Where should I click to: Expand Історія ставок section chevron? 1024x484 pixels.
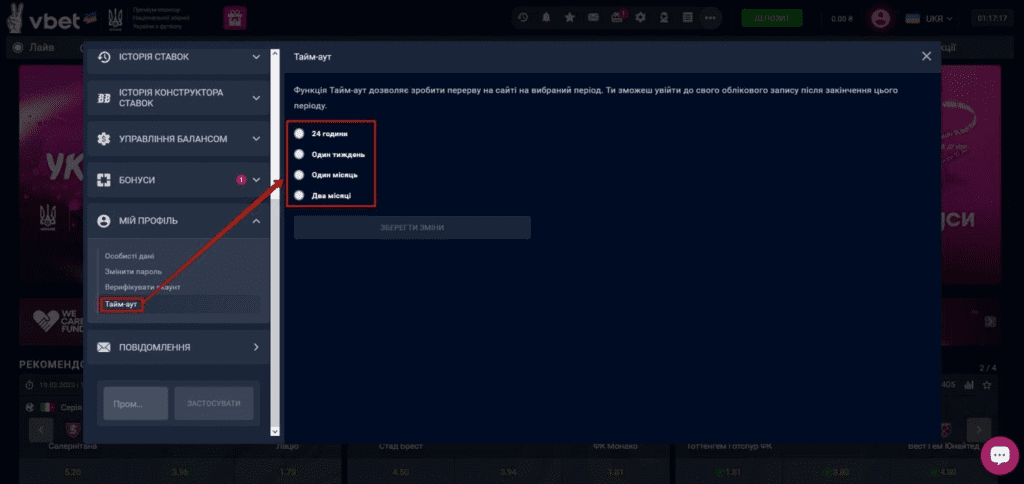pyautogui.click(x=256, y=57)
